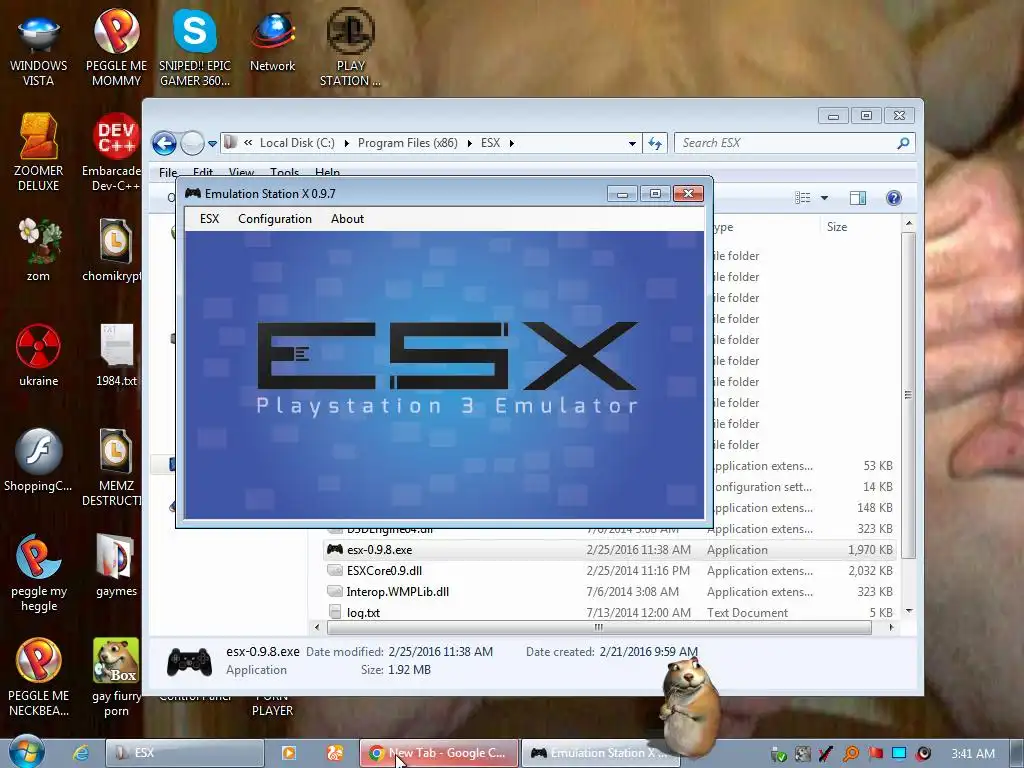Open Explorer's View menu
The image size is (1024, 768).
coord(241,172)
